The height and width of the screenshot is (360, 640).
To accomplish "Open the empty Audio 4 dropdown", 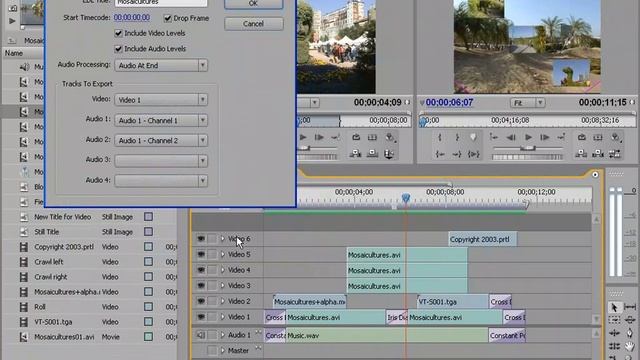I will [x=161, y=180].
